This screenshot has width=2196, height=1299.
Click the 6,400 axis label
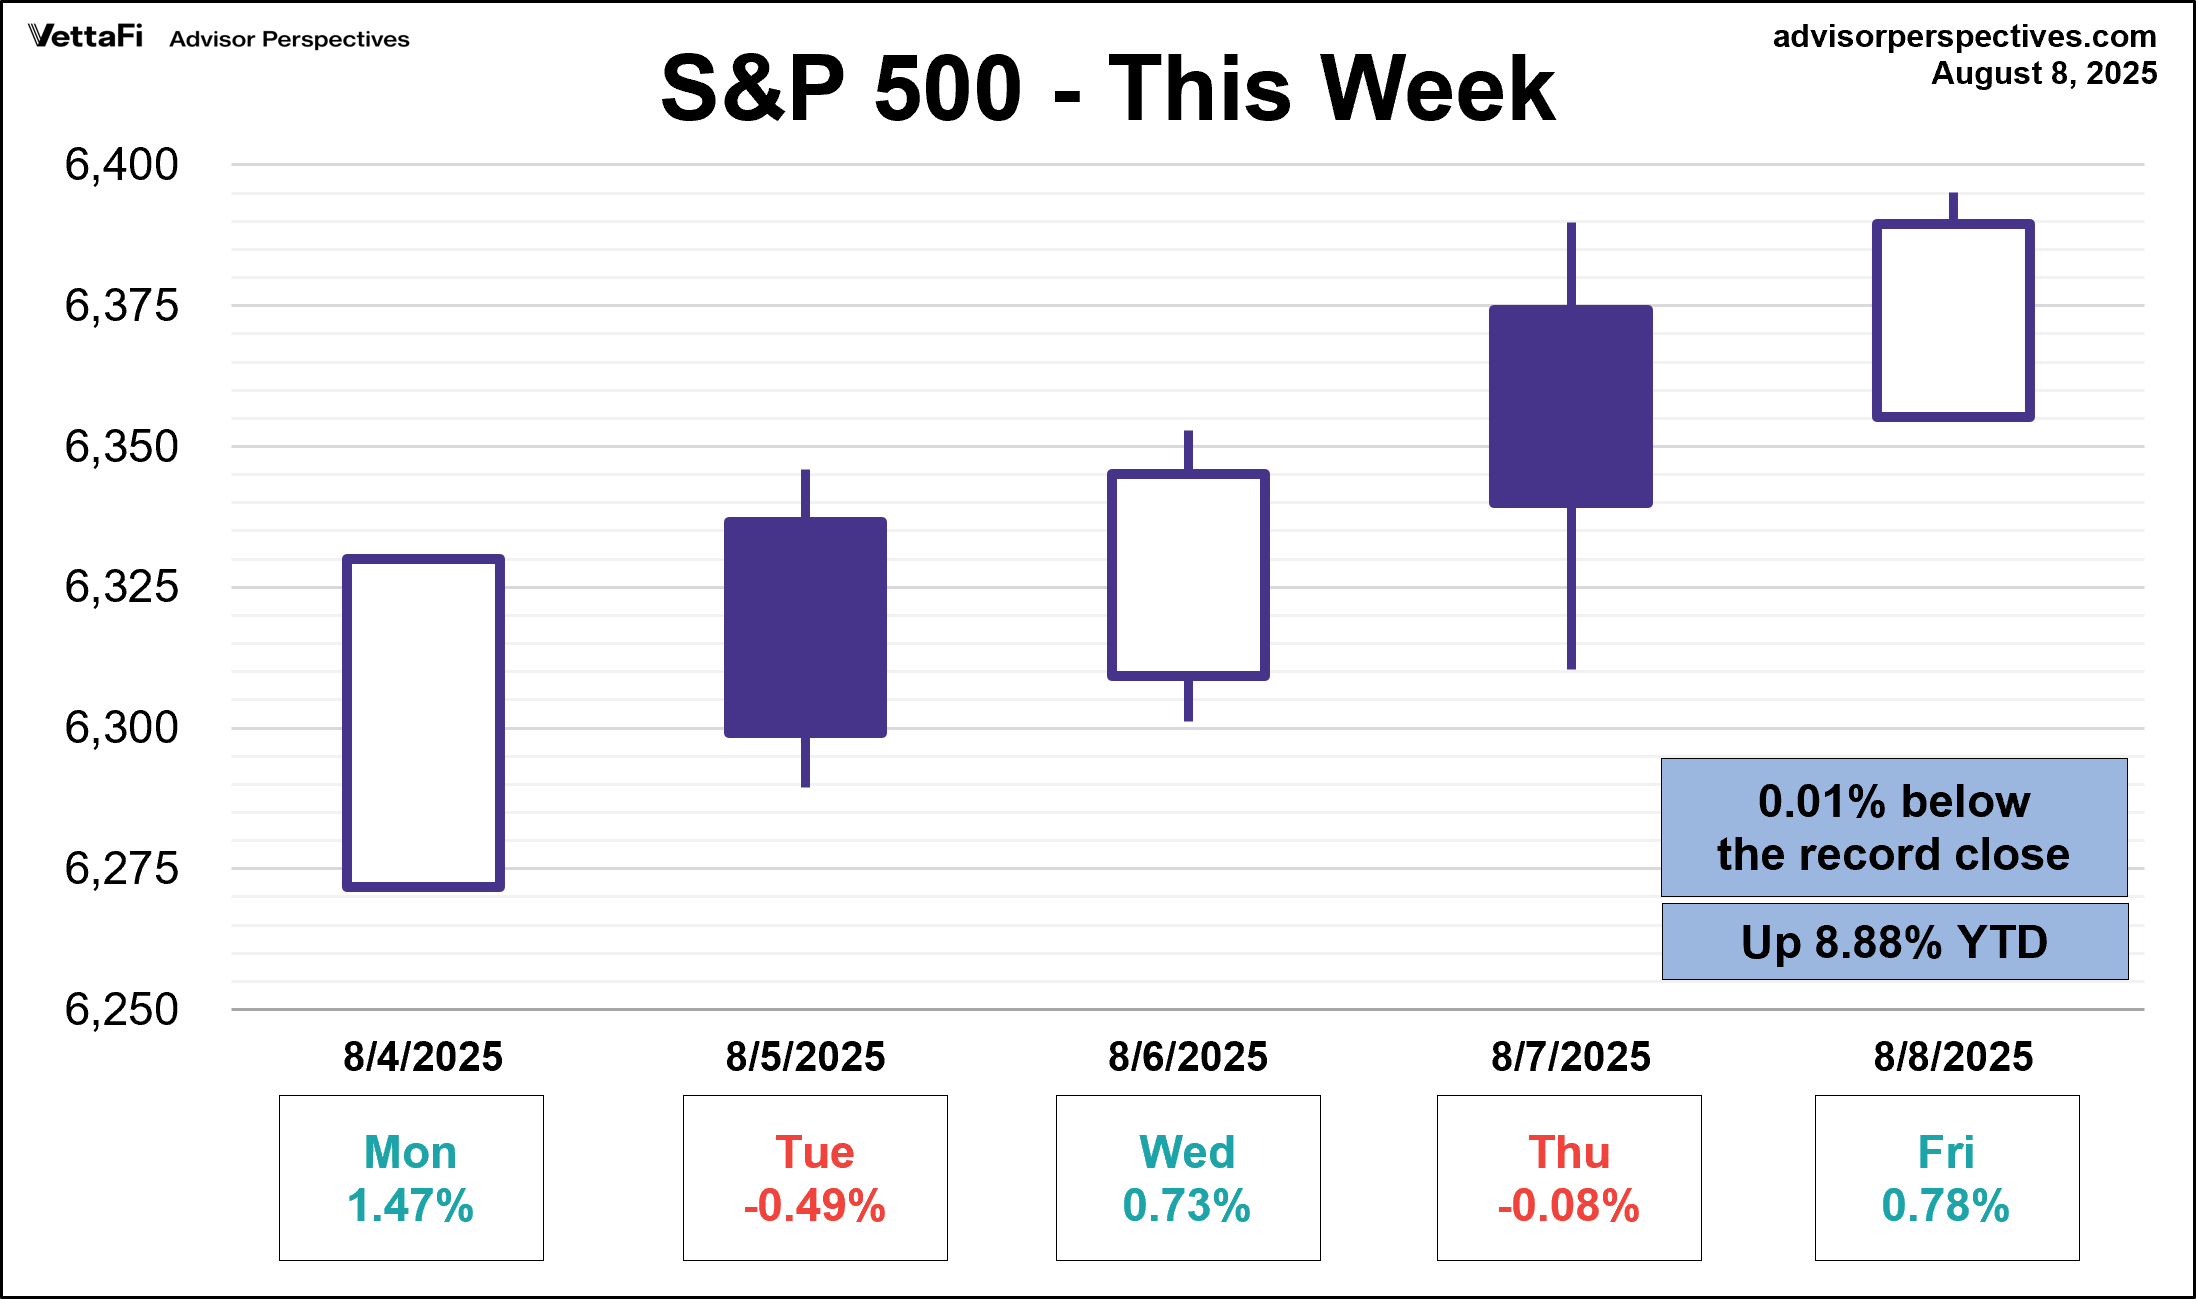[122, 164]
